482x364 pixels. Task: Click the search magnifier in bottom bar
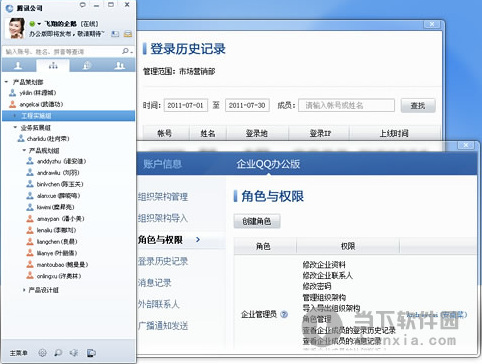coord(58,352)
